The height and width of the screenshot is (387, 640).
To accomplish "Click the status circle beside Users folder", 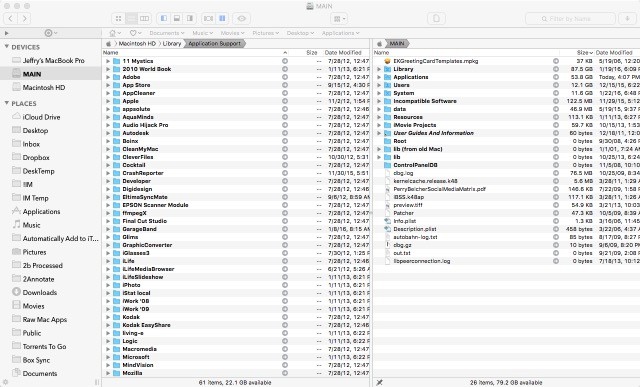I will click(556, 85).
